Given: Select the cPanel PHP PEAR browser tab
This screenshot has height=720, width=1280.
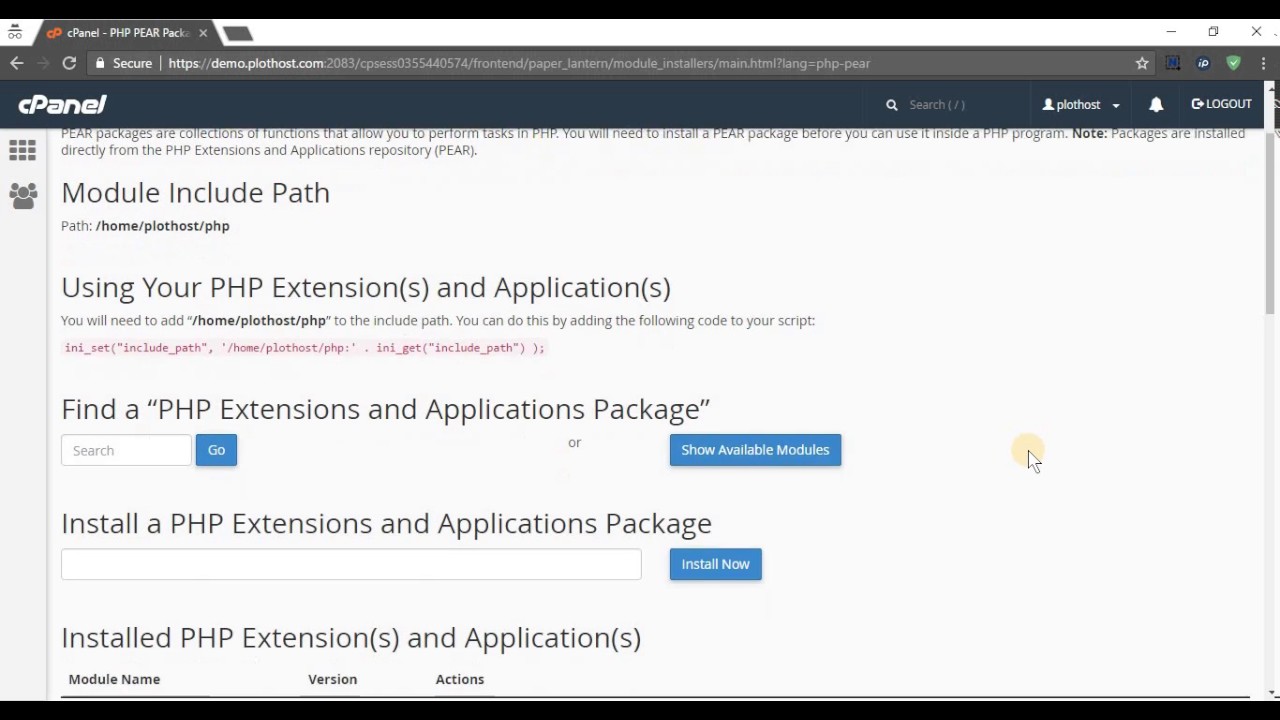Looking at the screenshot, I should tap(118, 33).
